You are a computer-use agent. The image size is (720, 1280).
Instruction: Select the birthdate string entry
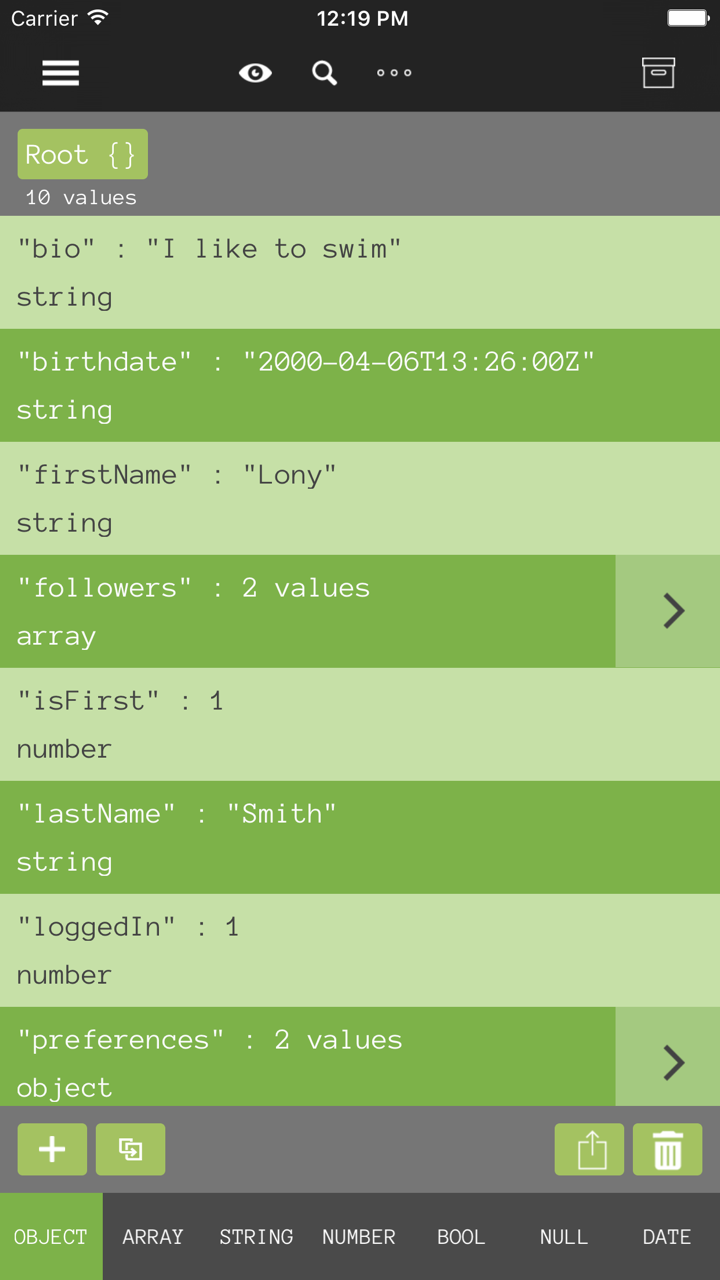point(300,385)
